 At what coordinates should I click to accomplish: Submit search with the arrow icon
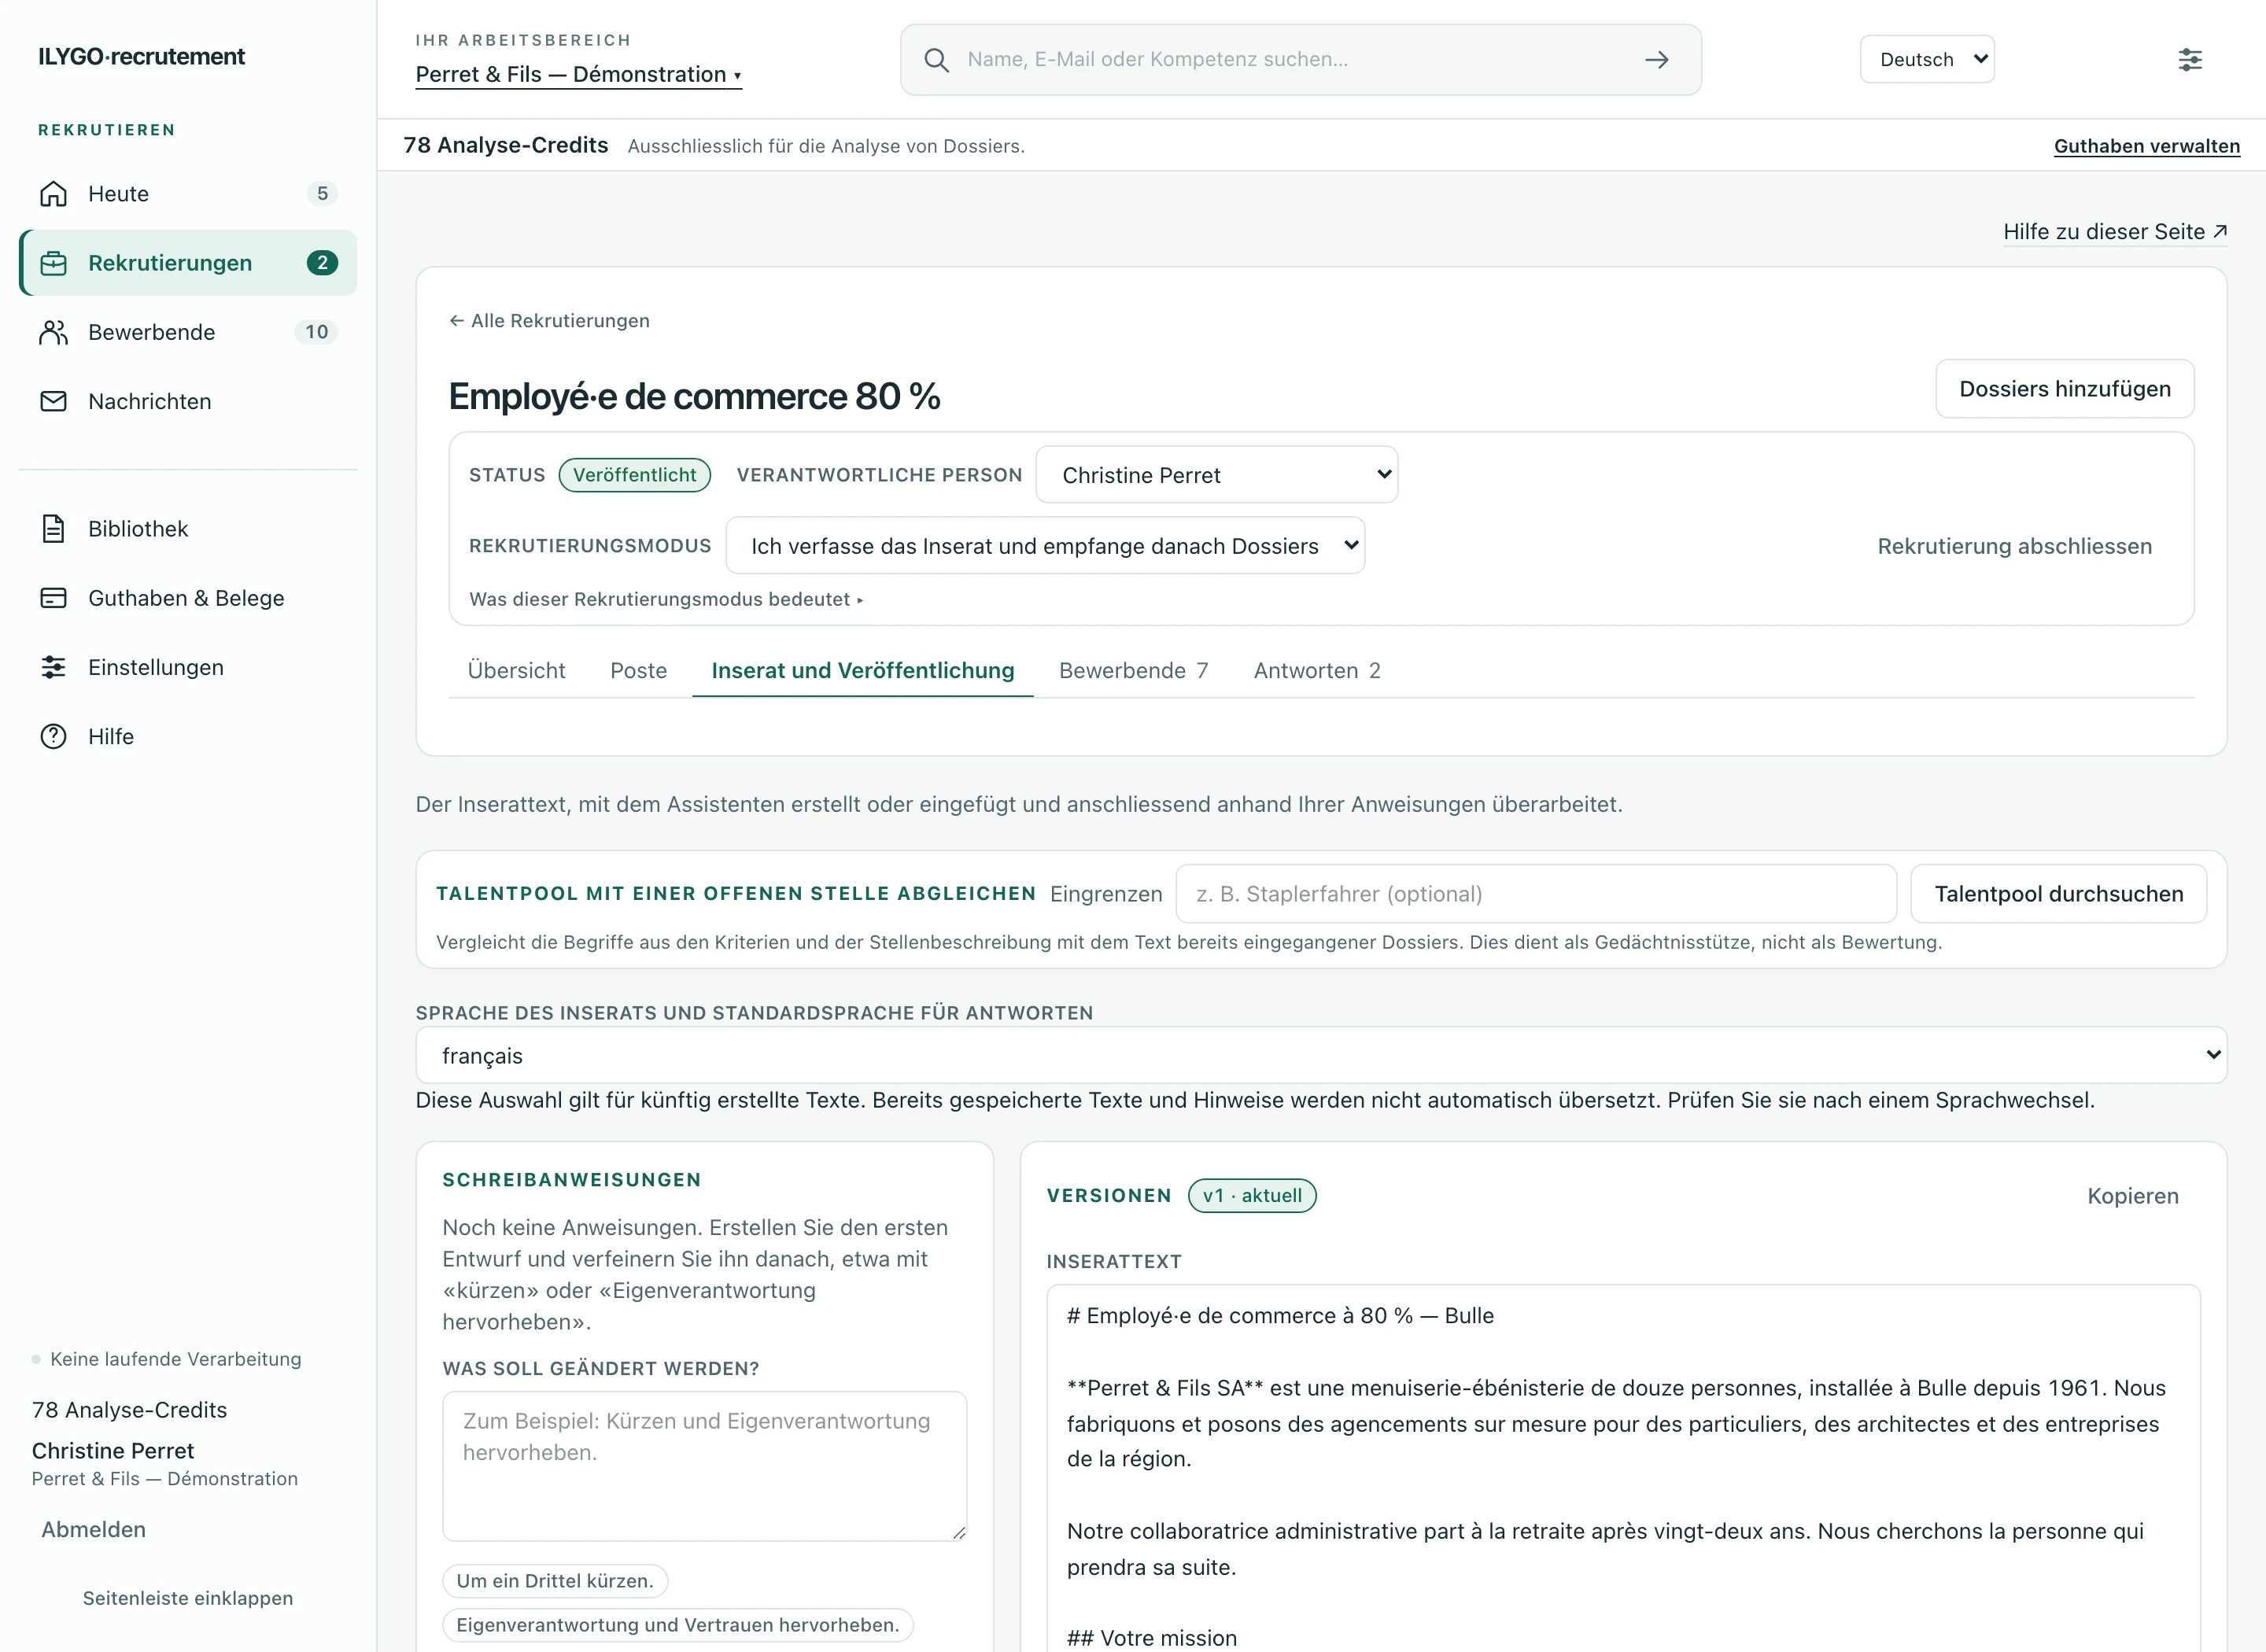[x=1657, y=60]
